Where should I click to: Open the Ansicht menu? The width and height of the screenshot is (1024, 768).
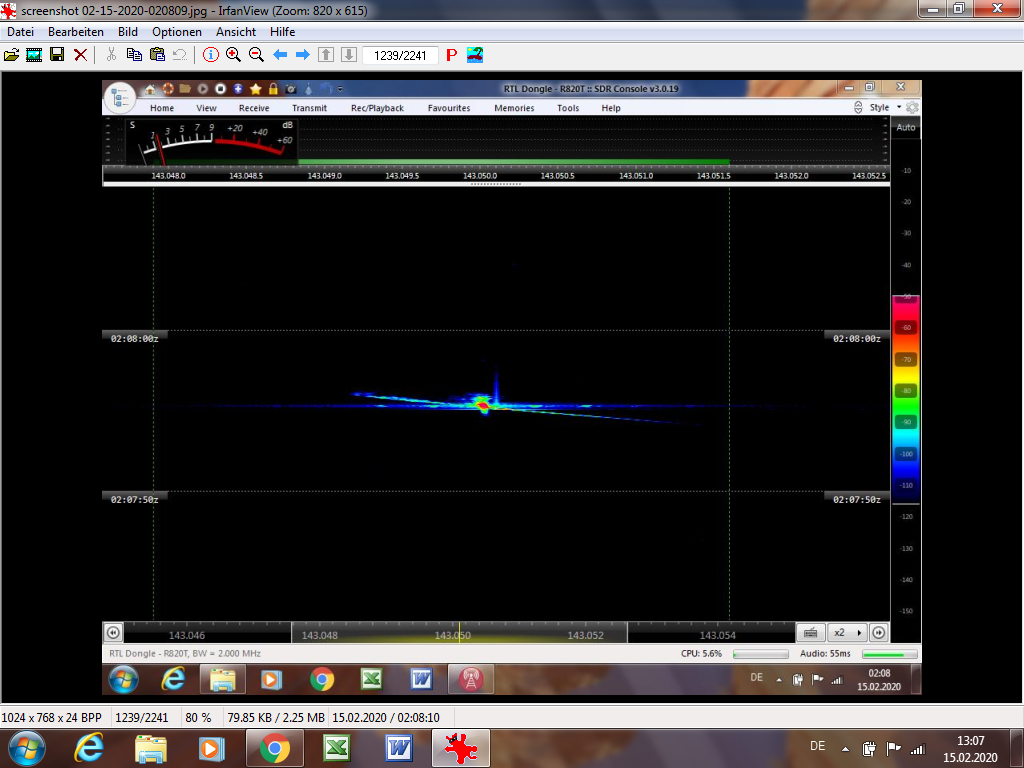click(236, 31)
